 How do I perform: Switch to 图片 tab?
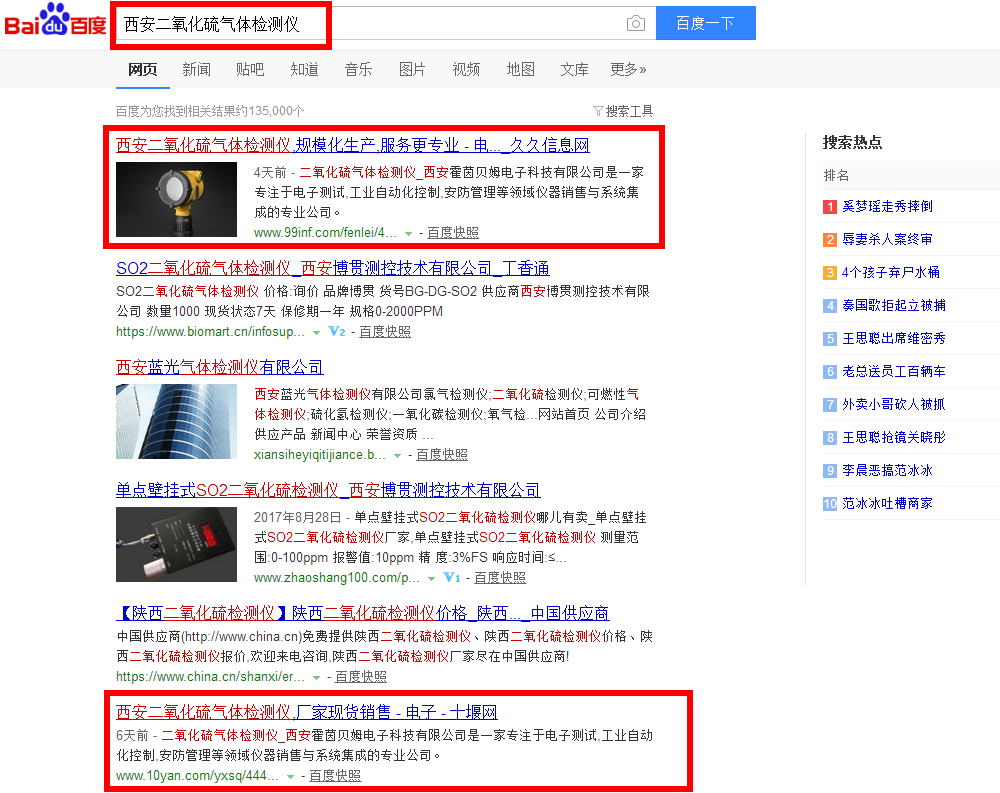[412, 69]
